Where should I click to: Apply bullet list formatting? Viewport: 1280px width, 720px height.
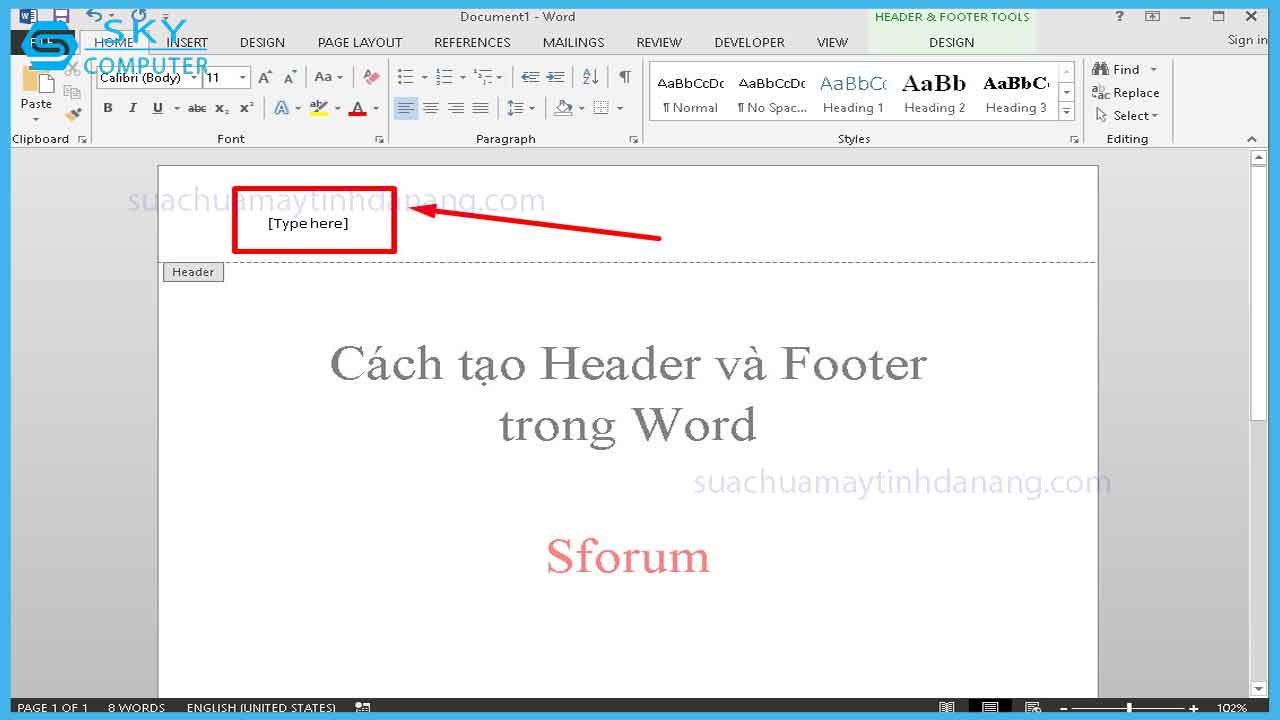click(x=405, y=77)
